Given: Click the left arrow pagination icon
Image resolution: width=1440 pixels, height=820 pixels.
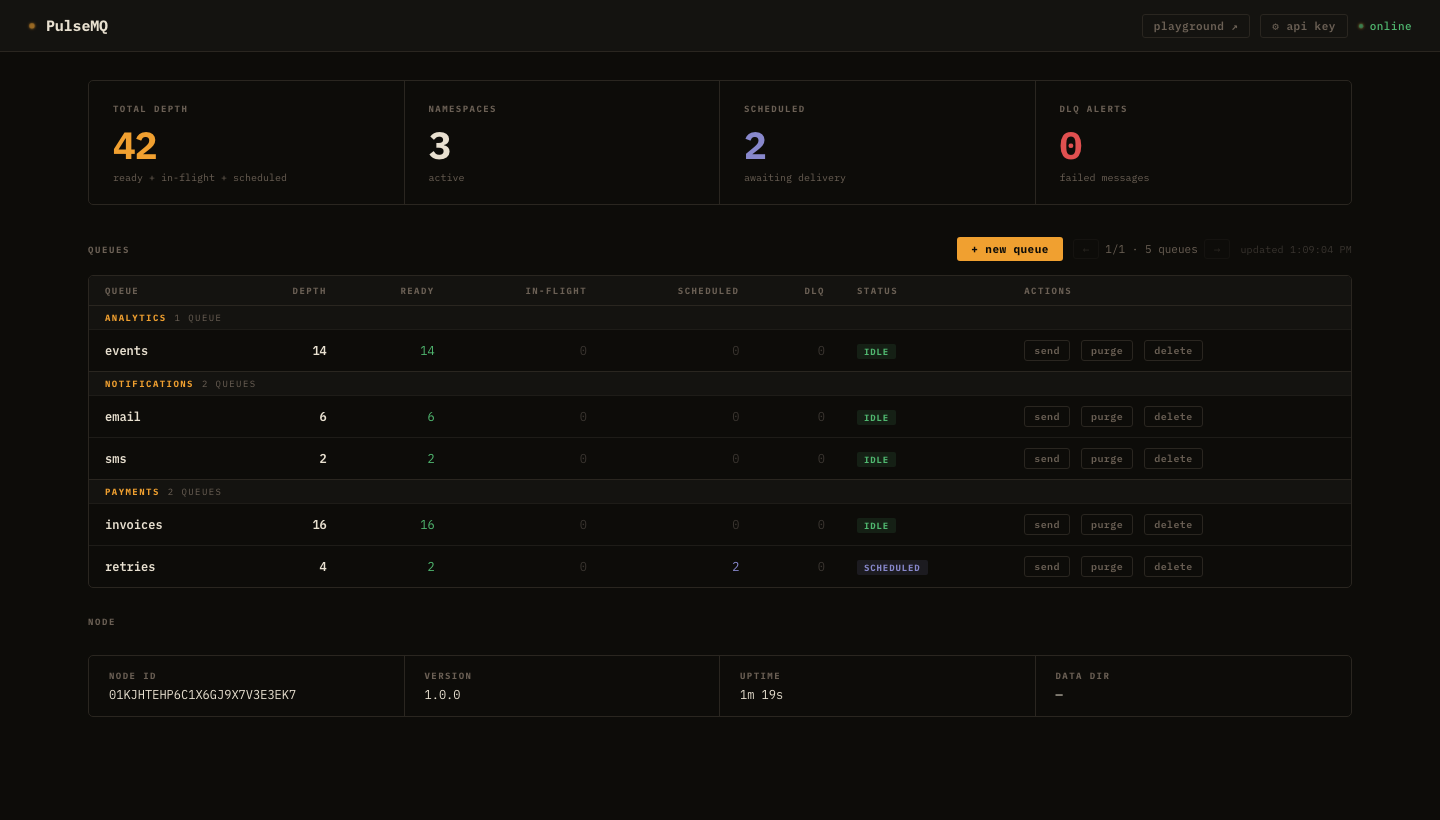Looking at the screenshot, I should tap(1086, 249).
